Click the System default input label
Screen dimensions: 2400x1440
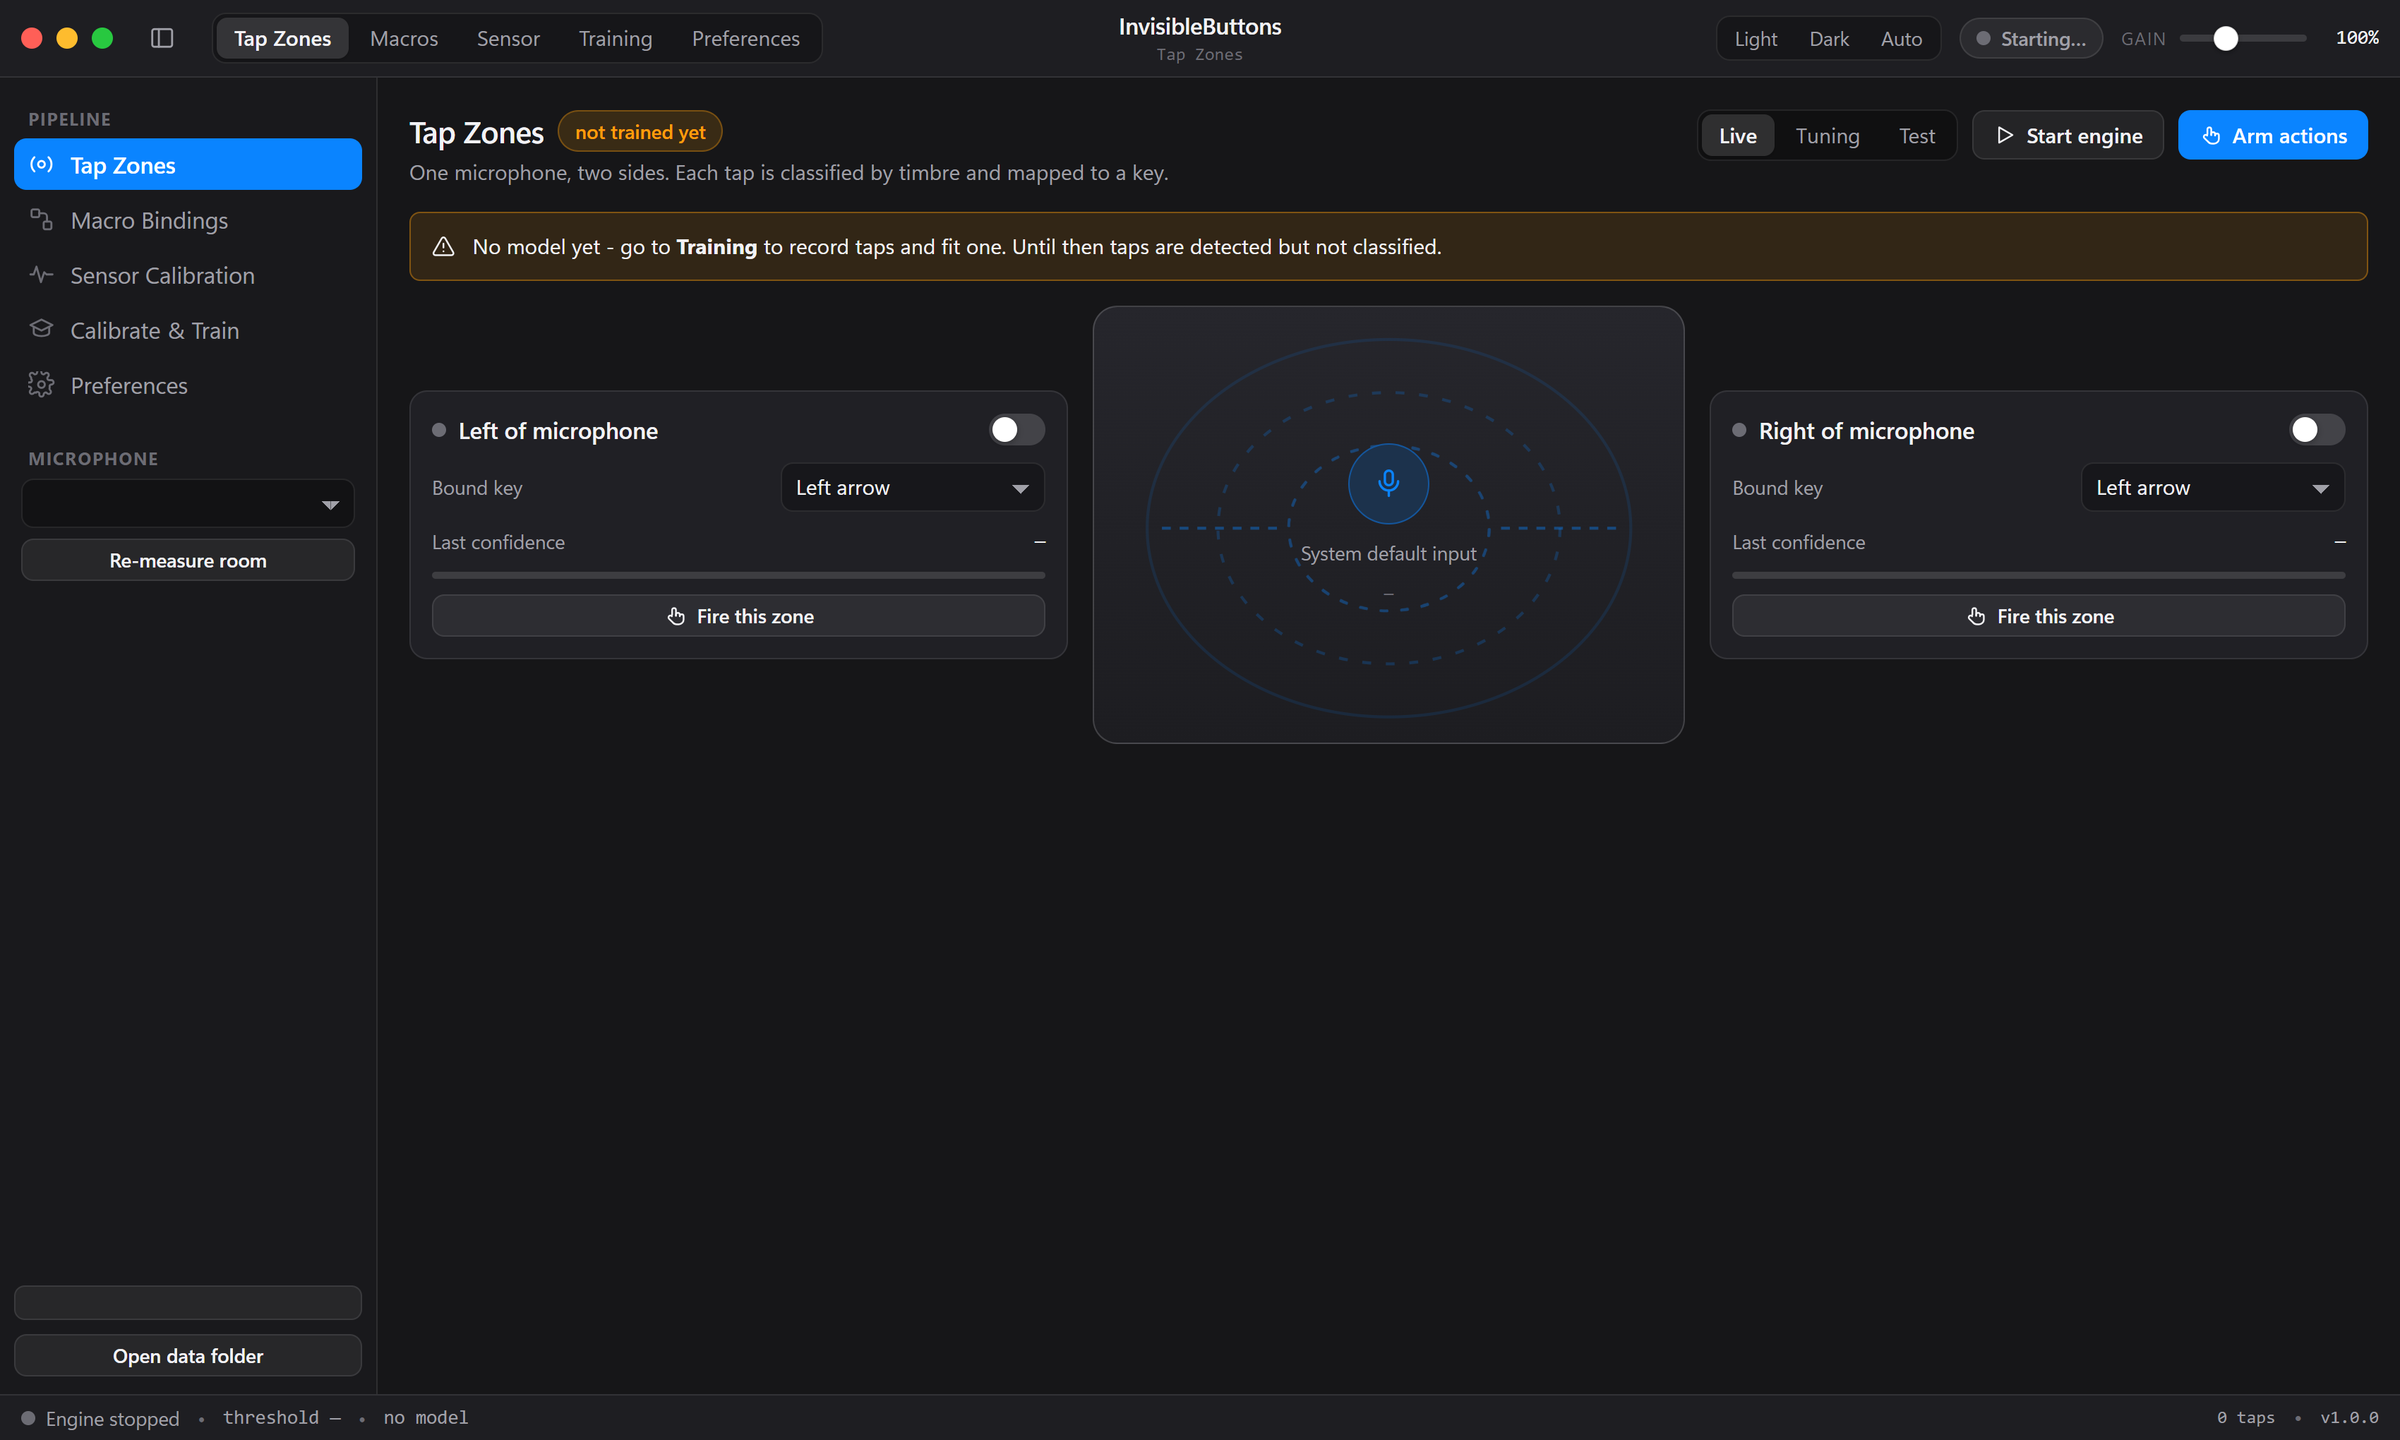tap(1388, 553)
